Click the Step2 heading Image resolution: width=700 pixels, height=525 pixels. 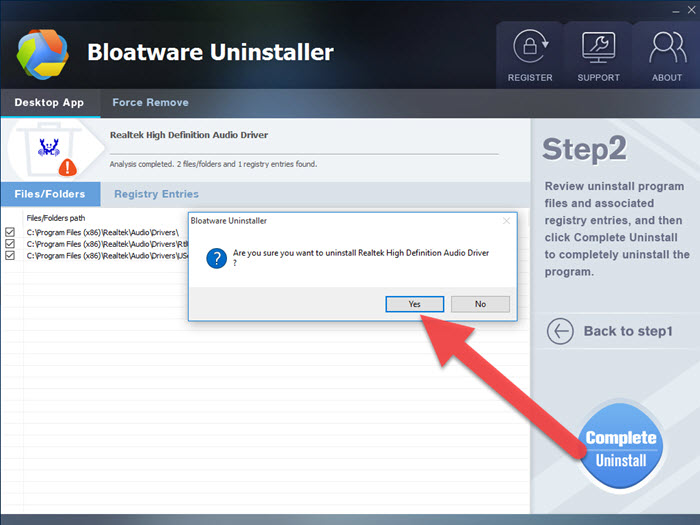click(584, 149)
